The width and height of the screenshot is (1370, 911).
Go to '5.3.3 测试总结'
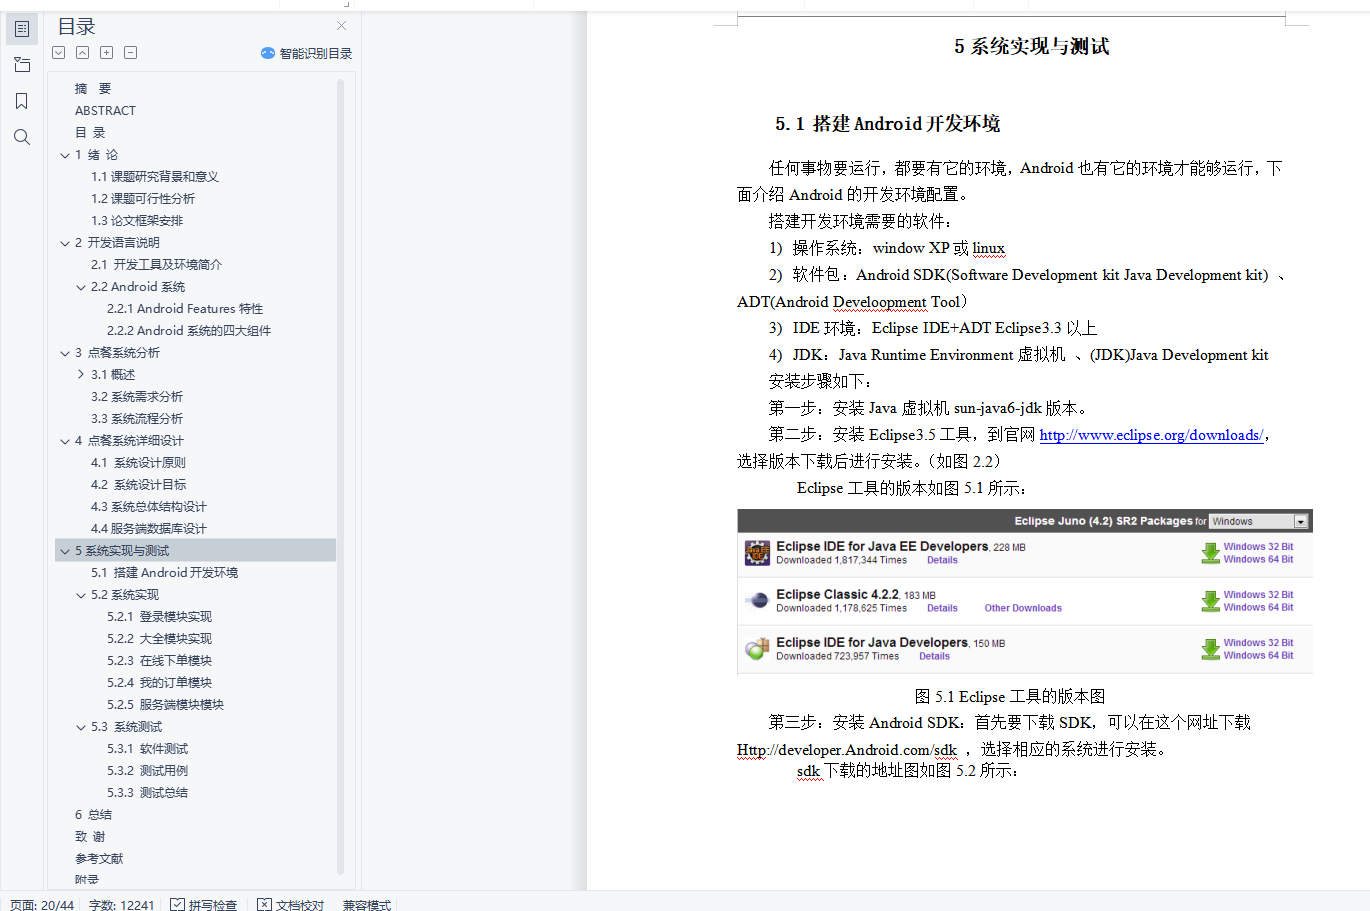pos(148,793)
